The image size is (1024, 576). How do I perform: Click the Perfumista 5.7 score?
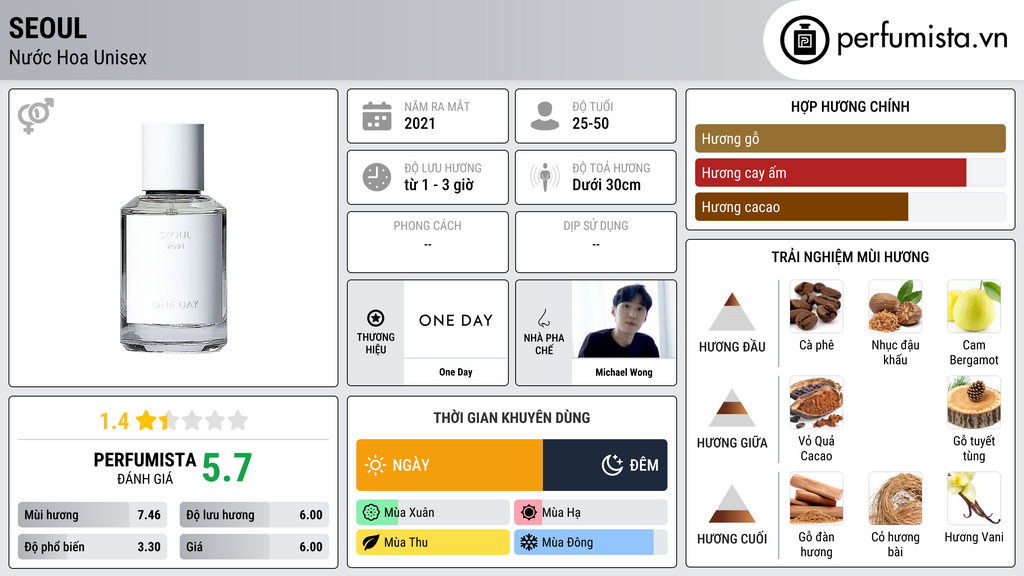(x=227, y=468)
